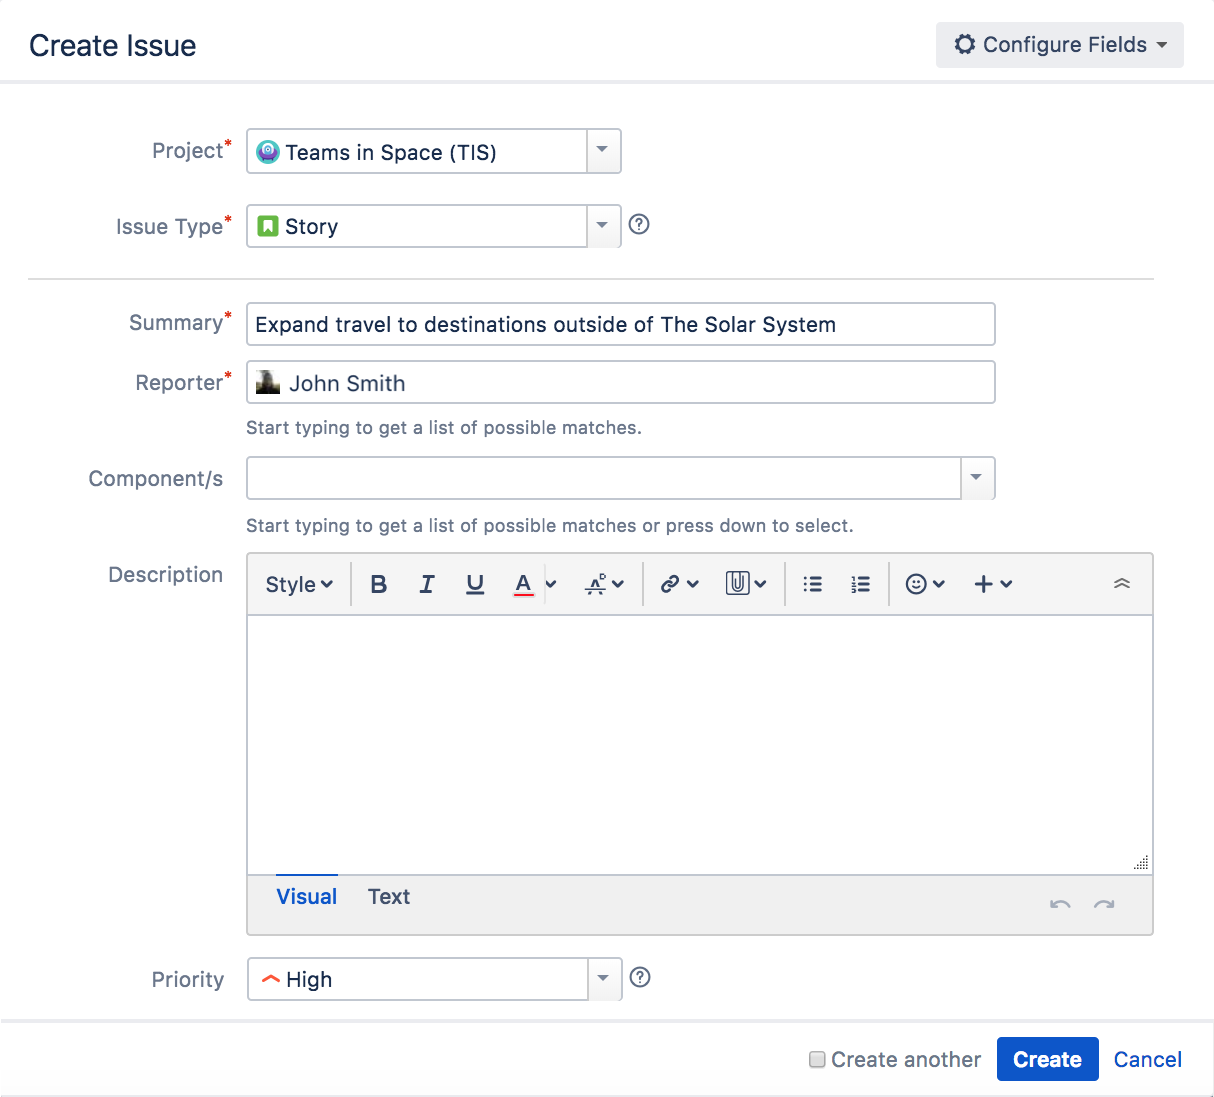The height and width of the screenshot is (1097, 1214).
Task: Insert a link using the link icon
Action: point(679,584)
